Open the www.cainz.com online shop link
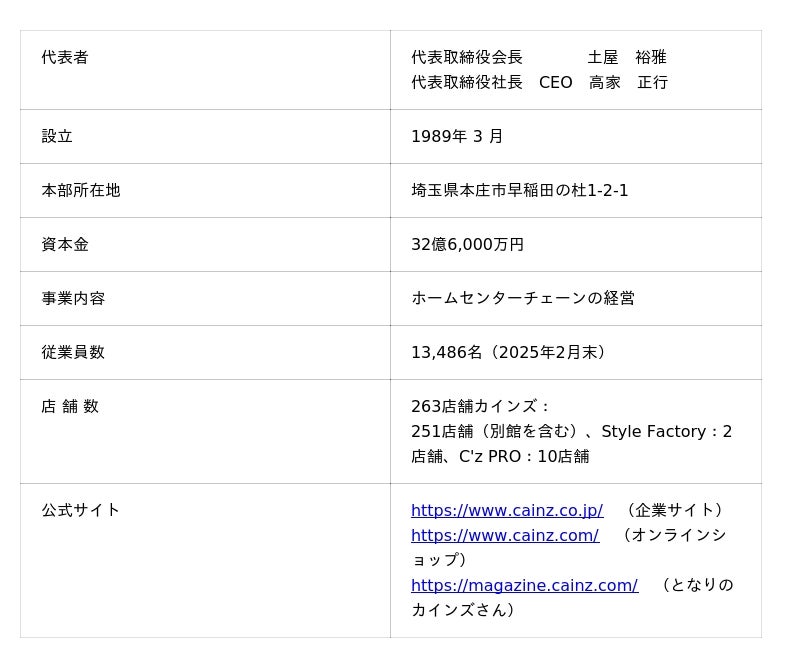This screenshot has height=668, width=800. coord(504,535)
